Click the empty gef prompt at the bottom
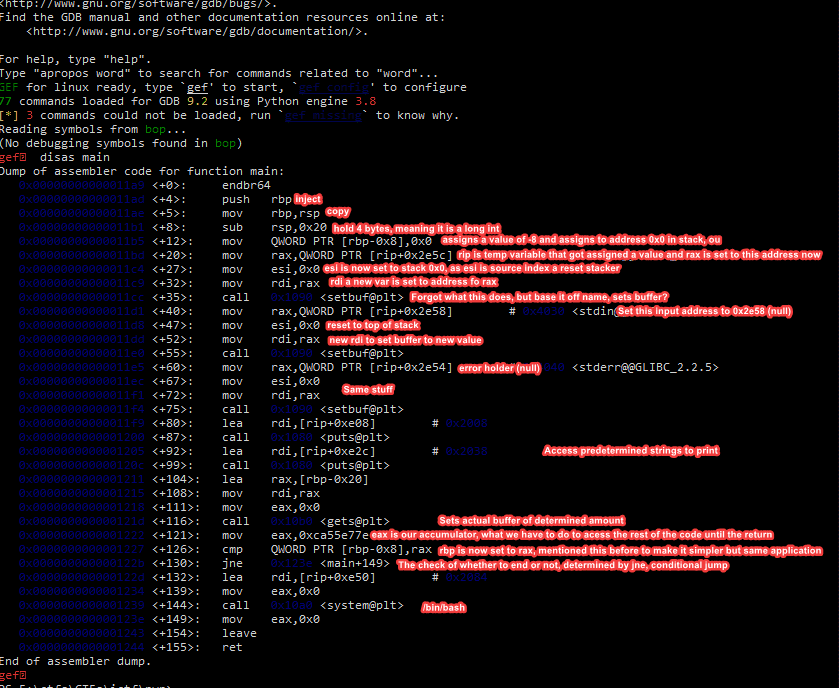 [x=19, y=675]
